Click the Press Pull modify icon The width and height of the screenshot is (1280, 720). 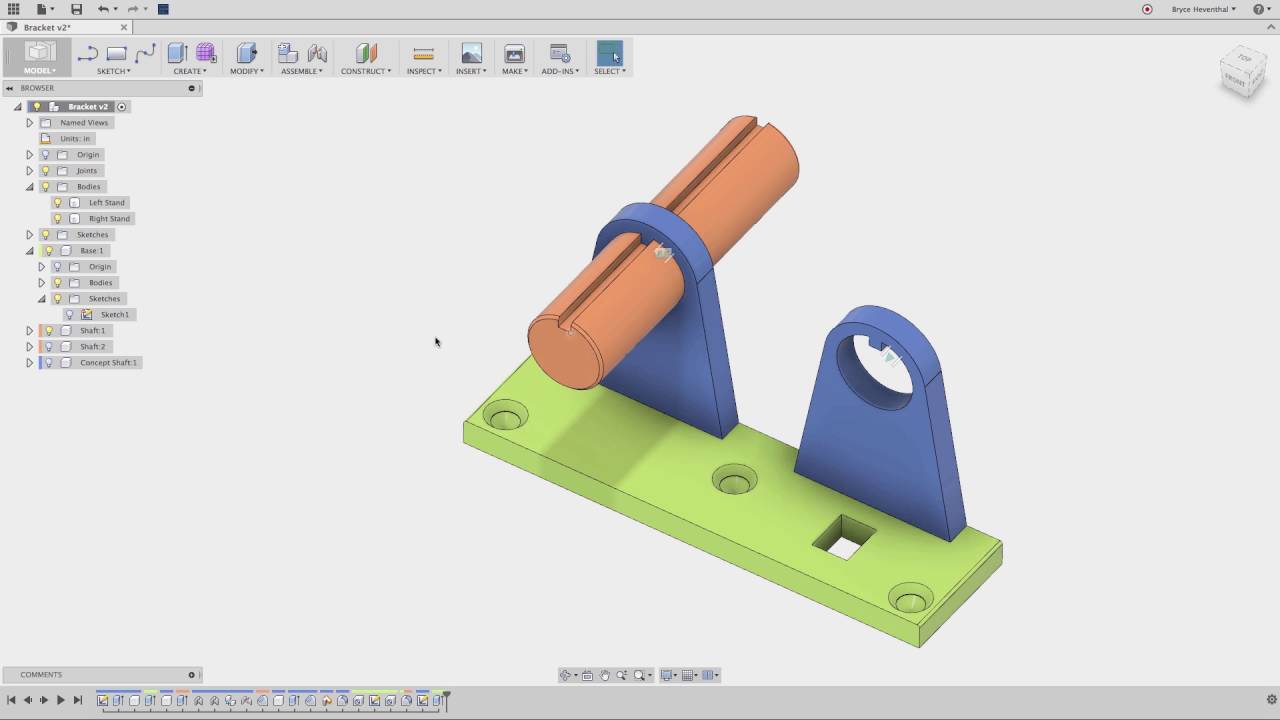pos(246,53)
